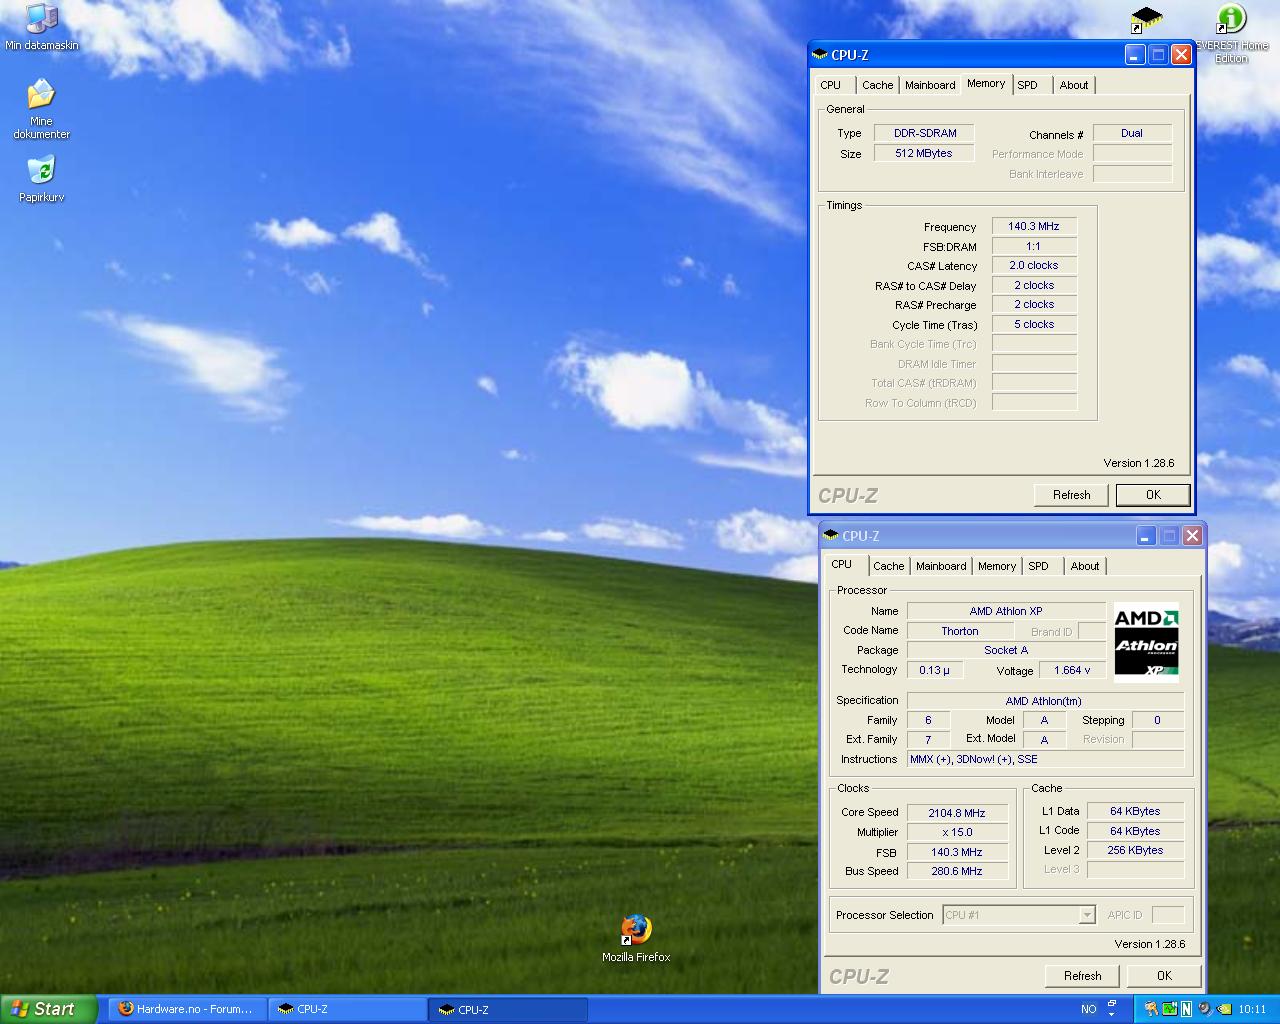The width and height of the screenshot is (1280, 1024).
Task: Switch to Mainboard tab in lower CPU-Z window
Action: [941, 566]
